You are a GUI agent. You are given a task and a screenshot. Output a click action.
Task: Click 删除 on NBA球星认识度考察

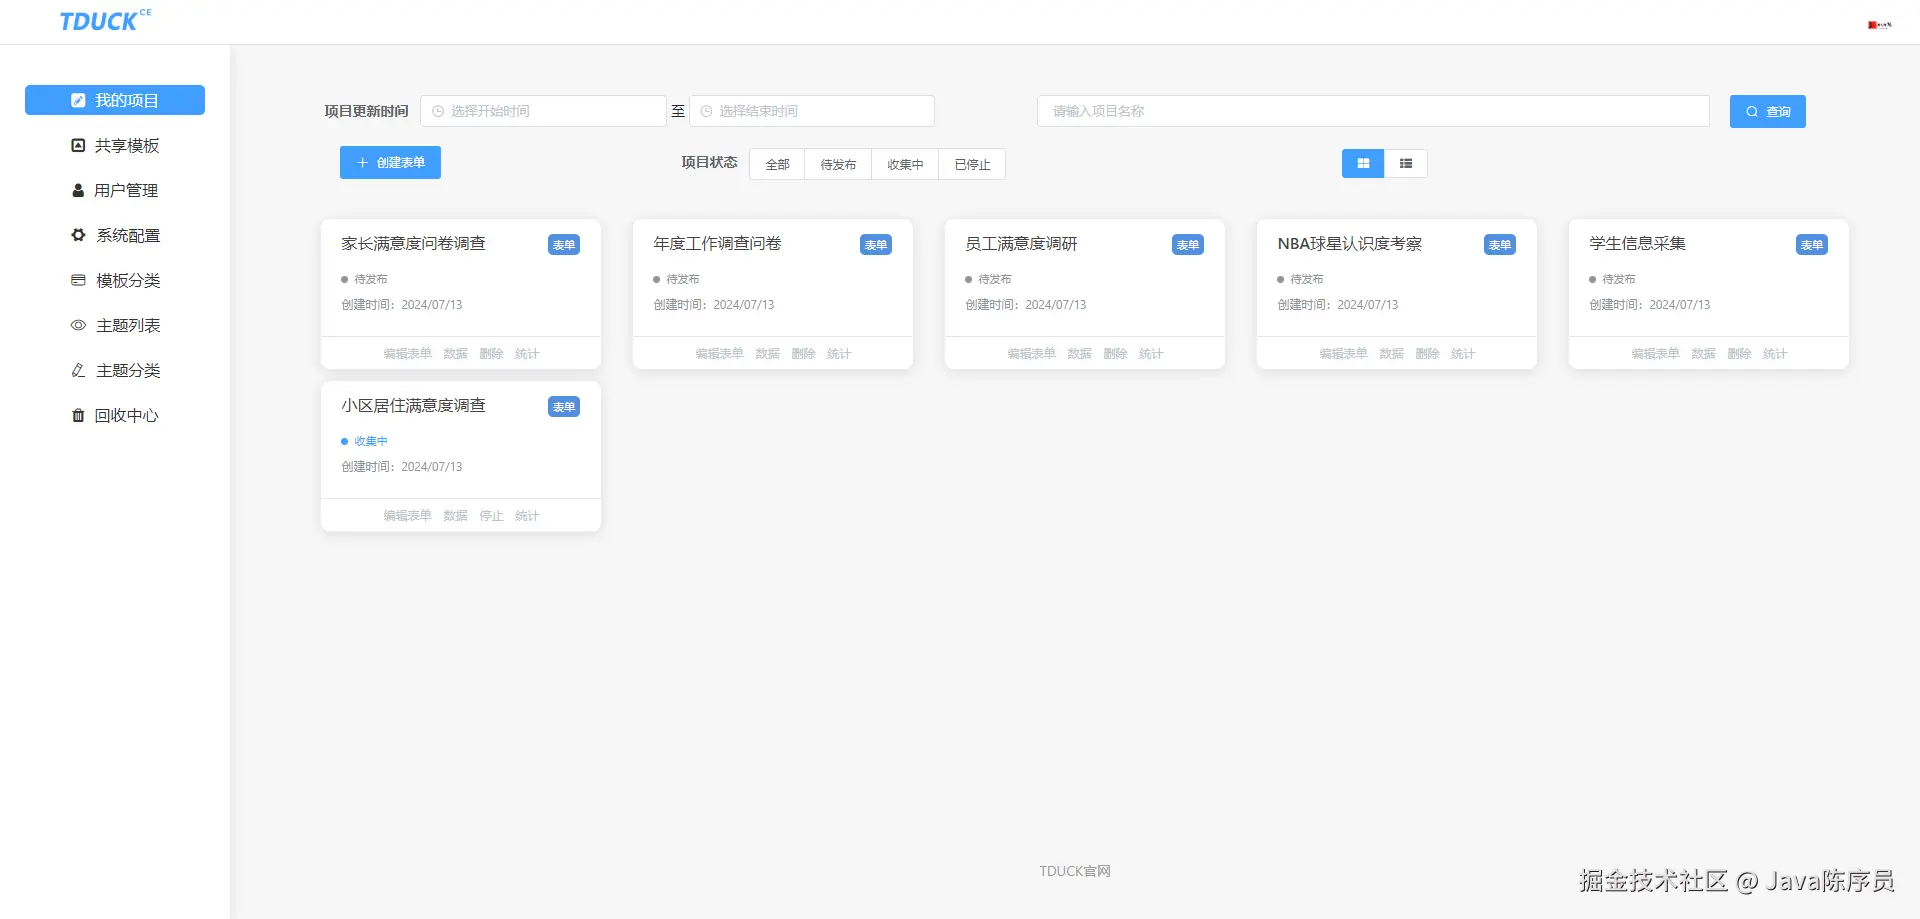(x=1427, y=354)
